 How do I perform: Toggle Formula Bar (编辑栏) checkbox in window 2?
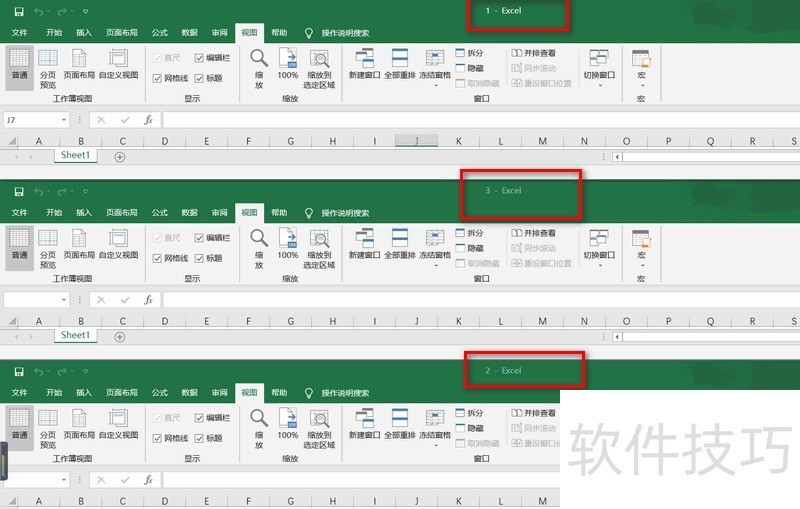pos(199,418)
